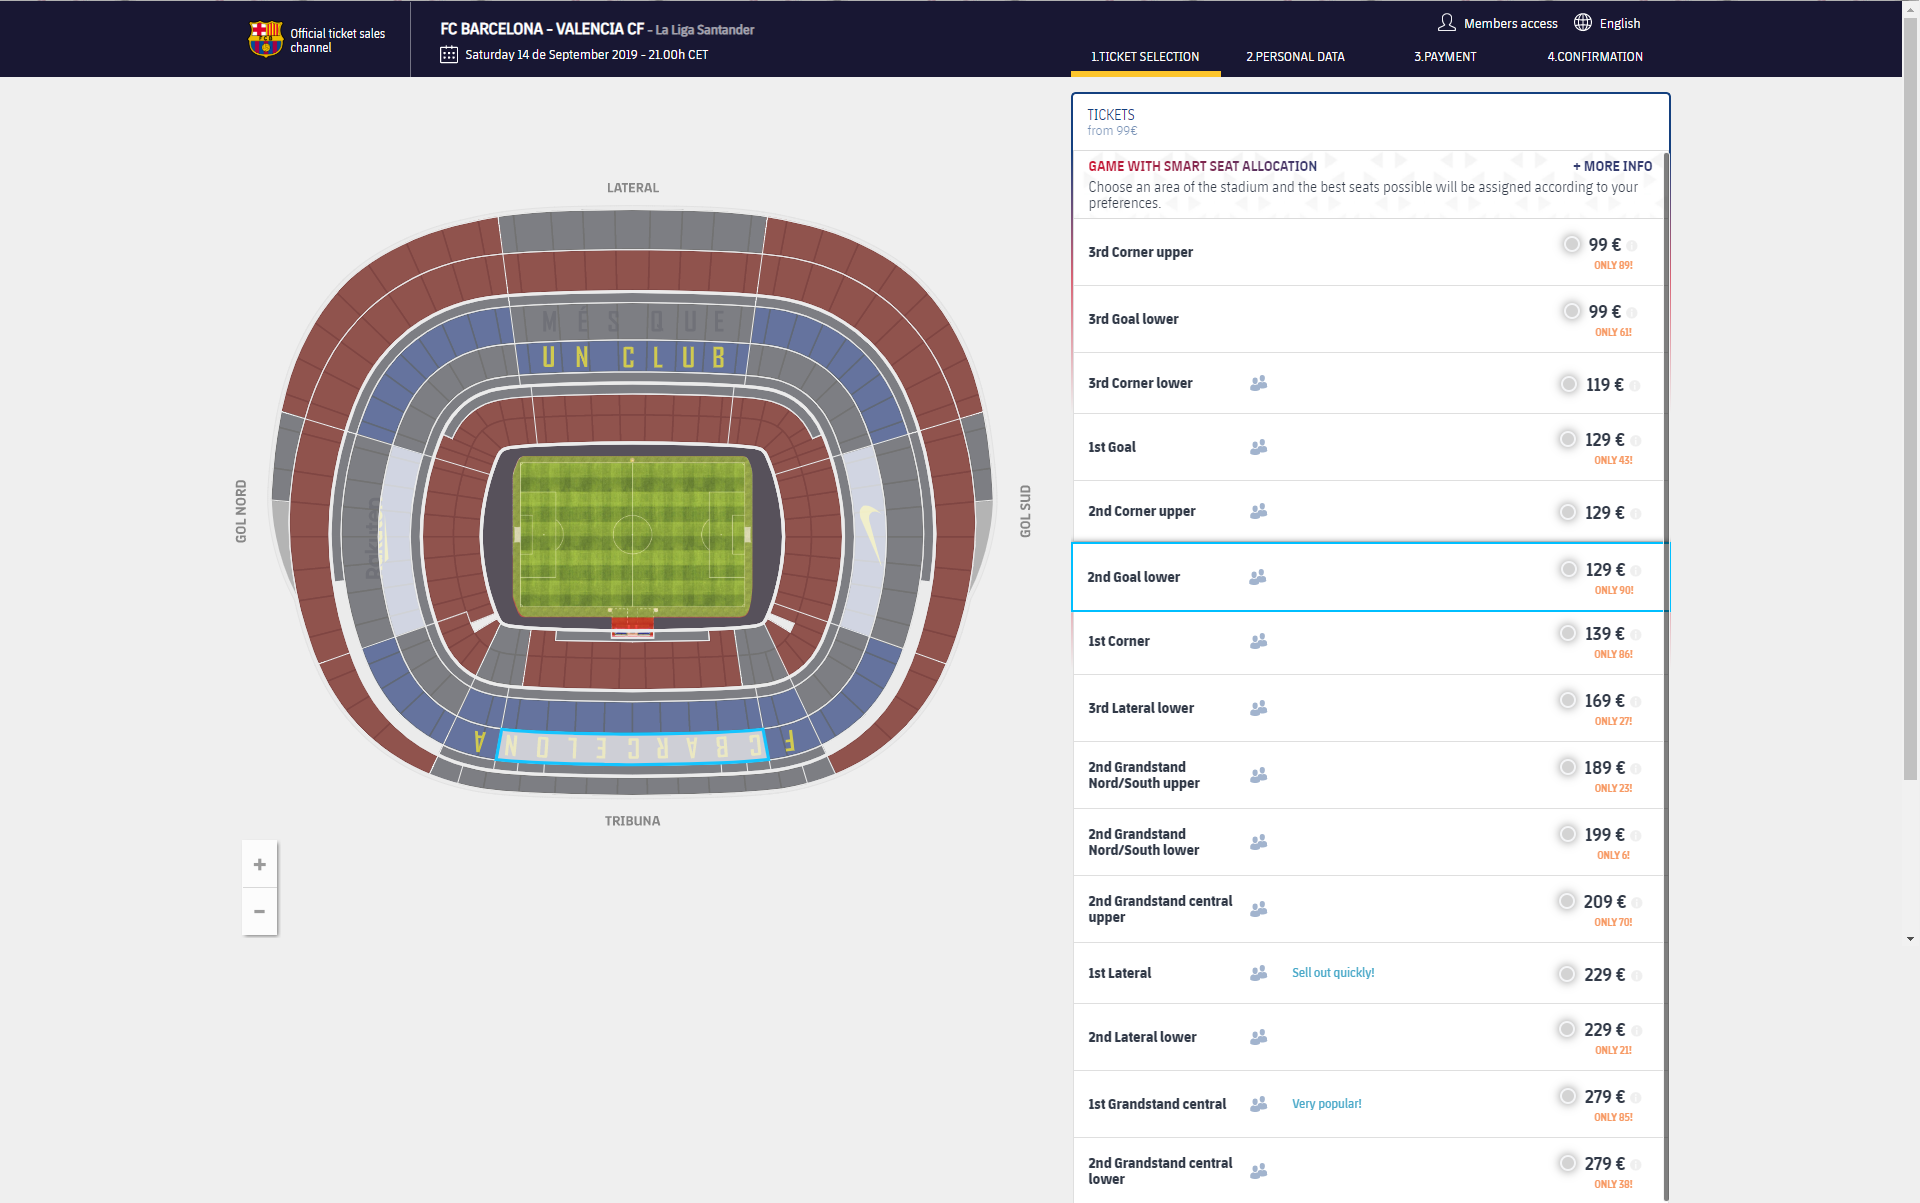
Task: Go to the 2.PERSONAL DATA step tab
Action: (1295, 57)
